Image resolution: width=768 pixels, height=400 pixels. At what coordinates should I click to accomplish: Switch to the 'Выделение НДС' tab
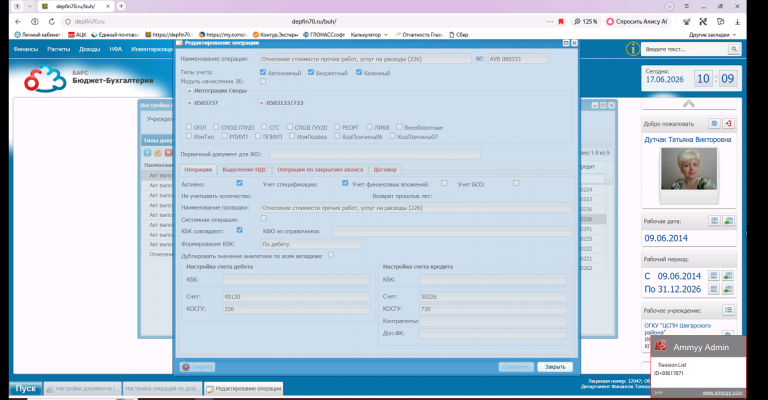pyautogui.click(x=244, y=170)
